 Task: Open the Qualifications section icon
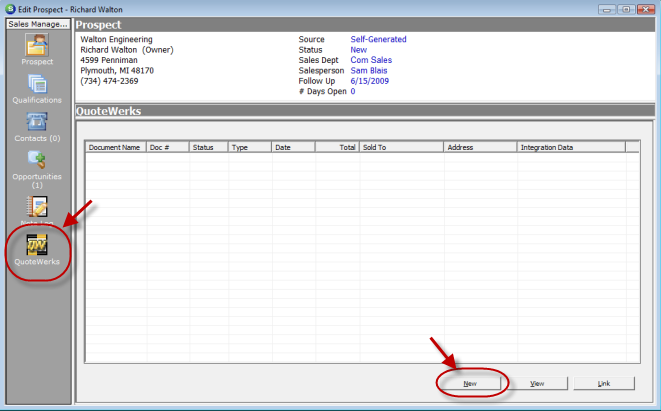pos(37,86)
